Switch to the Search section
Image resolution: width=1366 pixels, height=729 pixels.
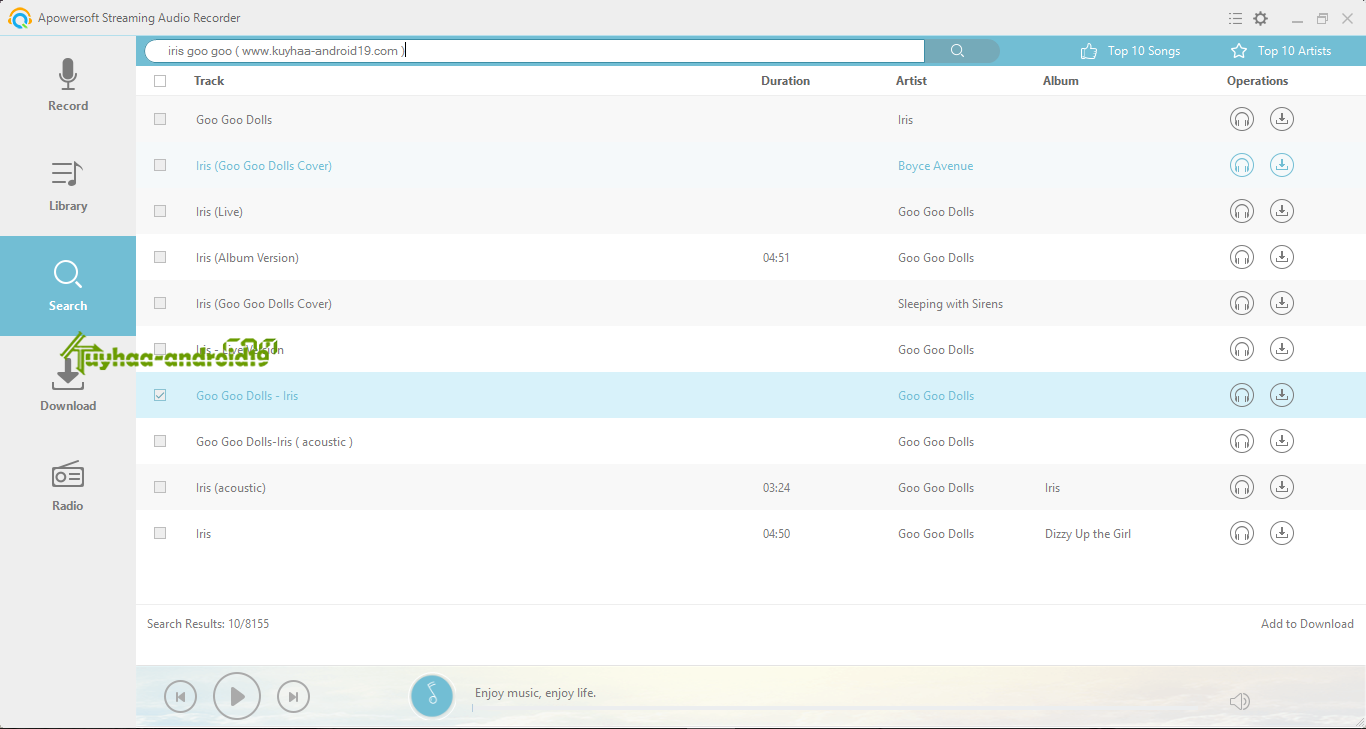tap(68, 286)
